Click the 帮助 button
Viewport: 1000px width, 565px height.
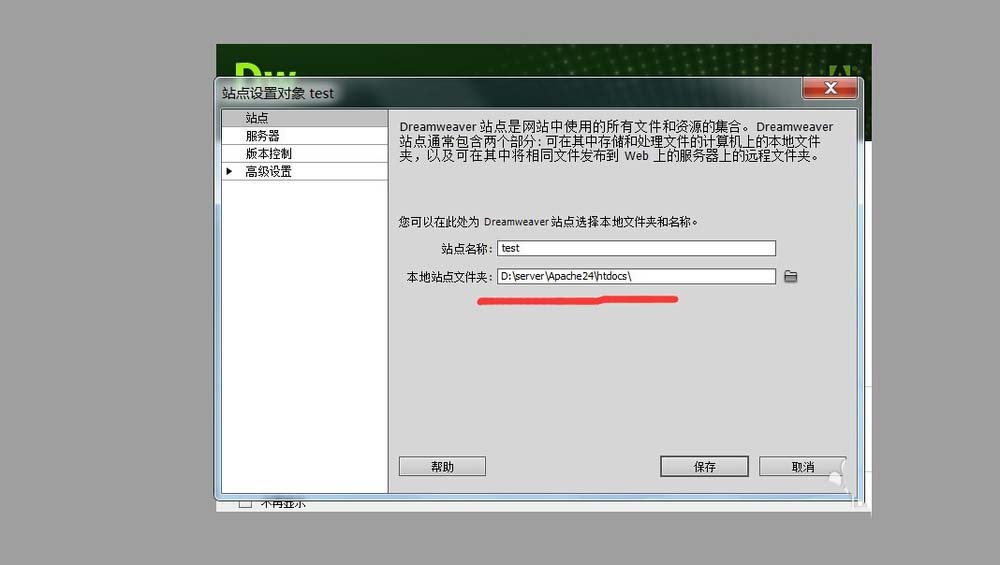(442, 466)
